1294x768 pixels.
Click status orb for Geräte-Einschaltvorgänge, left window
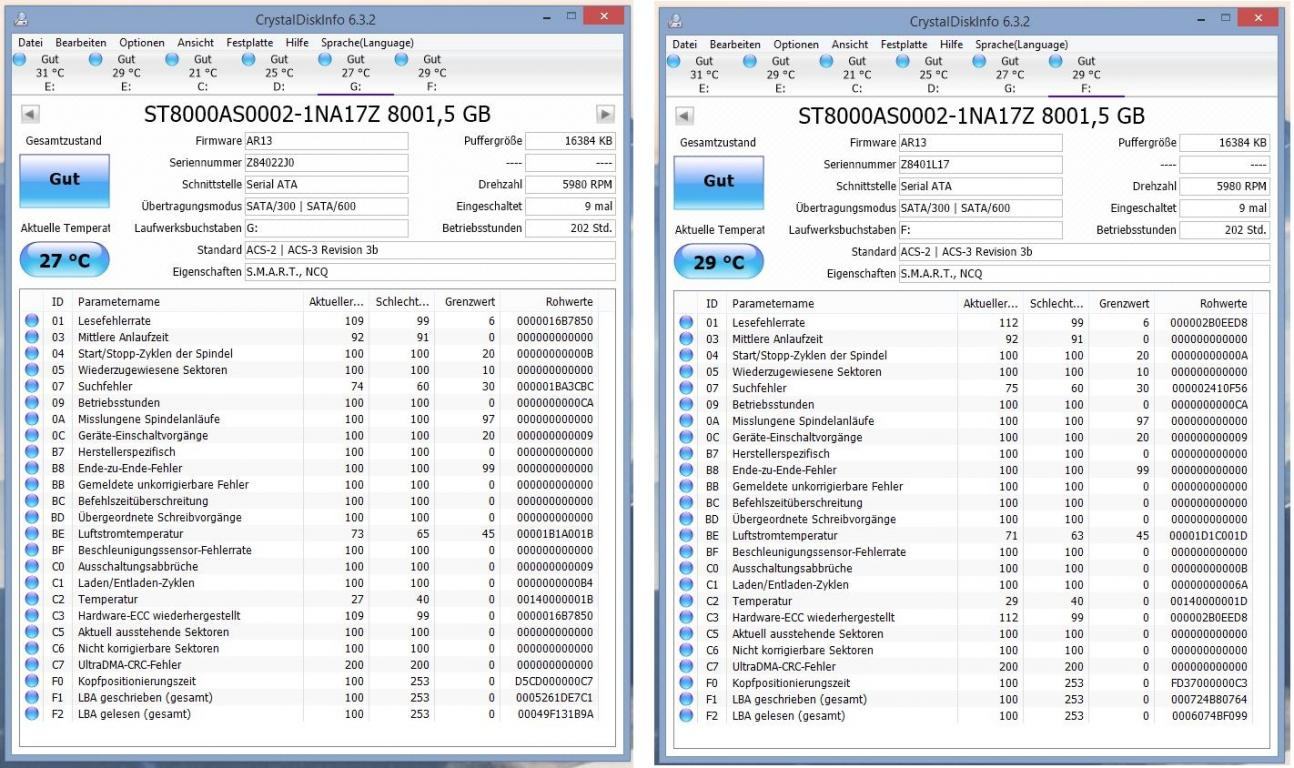pyautogui.click(x=32, y=435)
